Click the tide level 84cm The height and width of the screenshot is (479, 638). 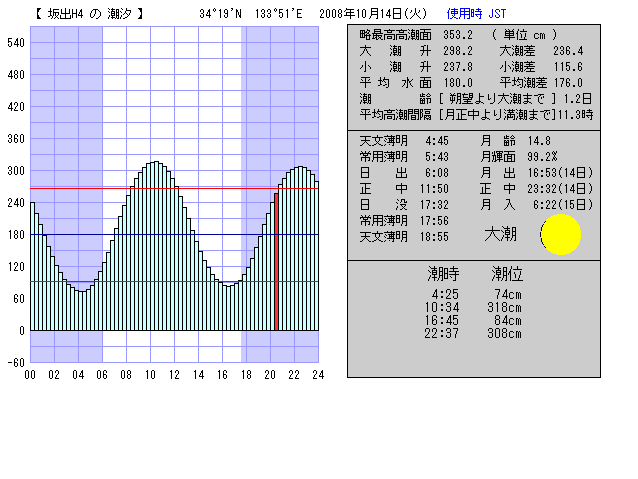click(508, 320)
